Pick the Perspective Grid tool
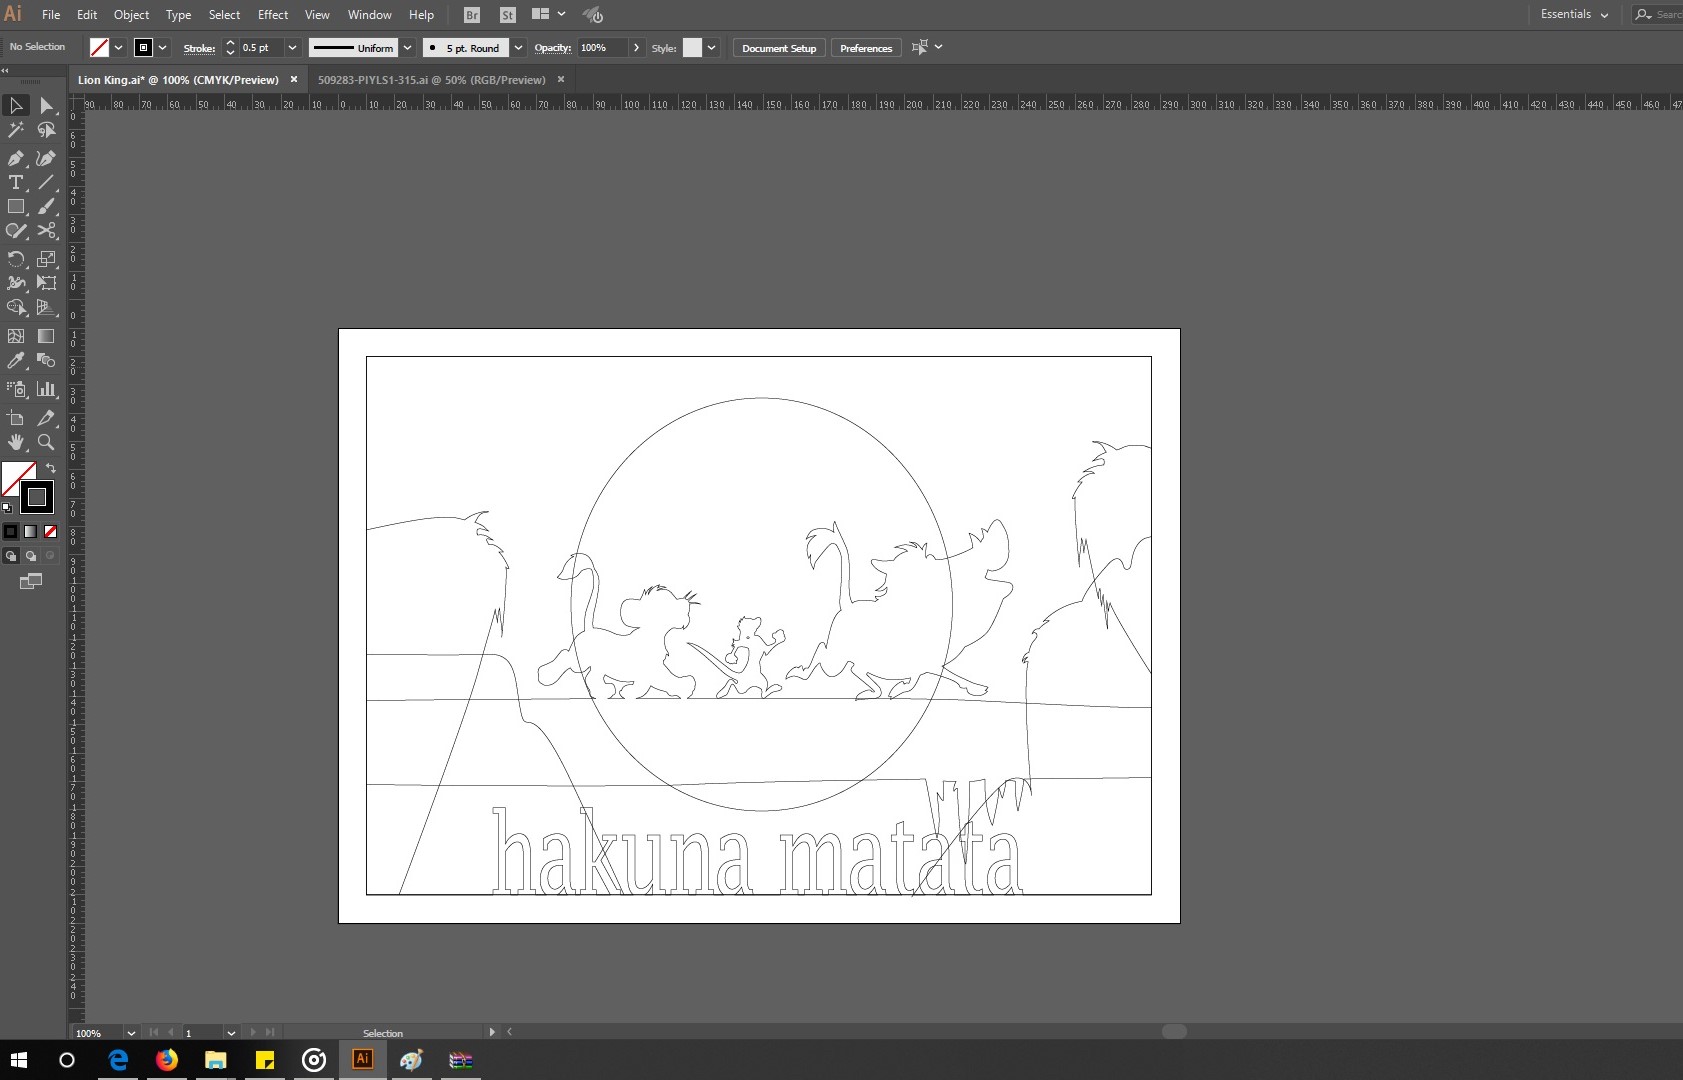The width and height of the screenshot is (1683, 1080). tap(46, 307)
